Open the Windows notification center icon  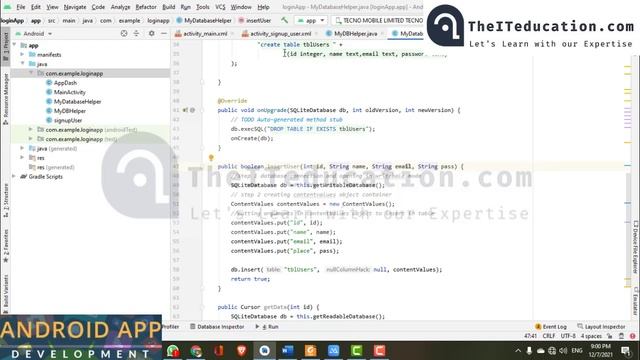625,351
